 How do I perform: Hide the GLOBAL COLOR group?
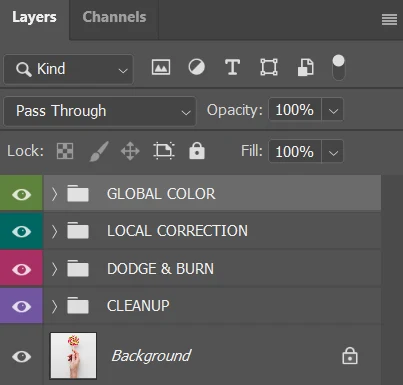21,194
